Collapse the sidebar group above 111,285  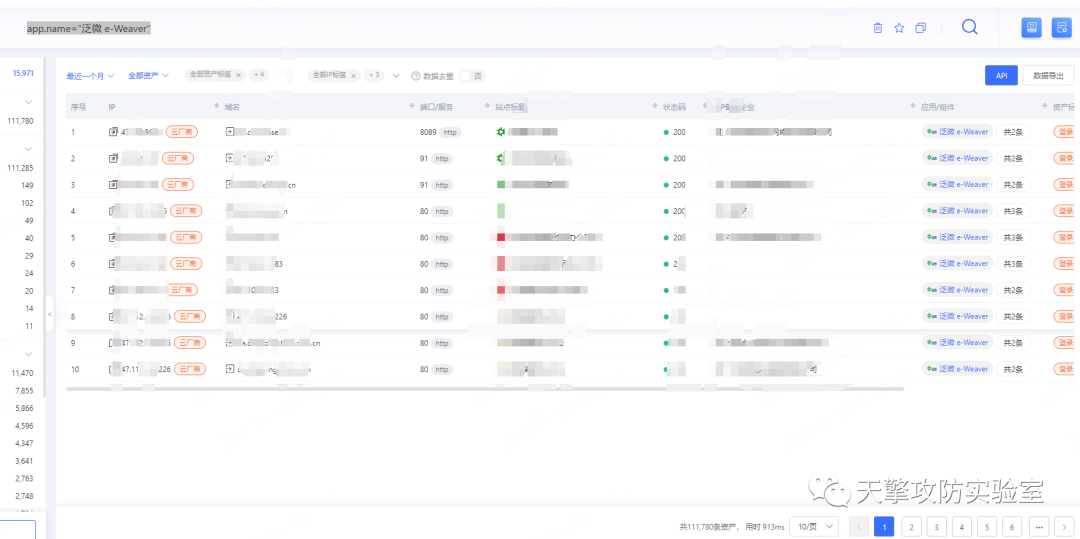coord(28,149)
